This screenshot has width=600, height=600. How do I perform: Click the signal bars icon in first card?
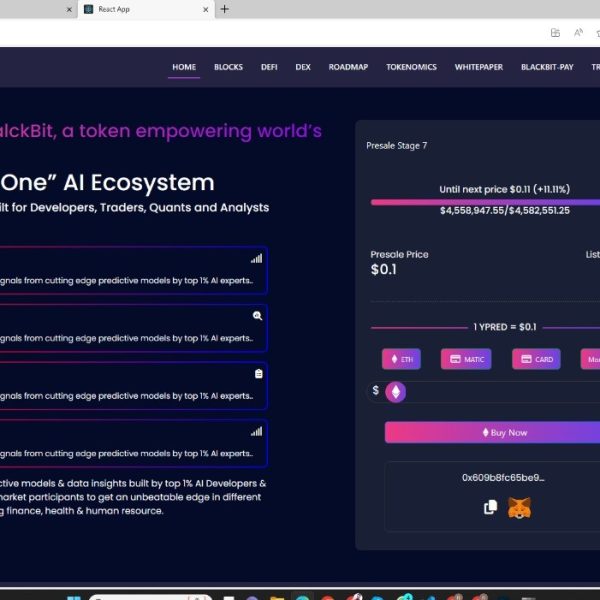click(x=256, y=259)
